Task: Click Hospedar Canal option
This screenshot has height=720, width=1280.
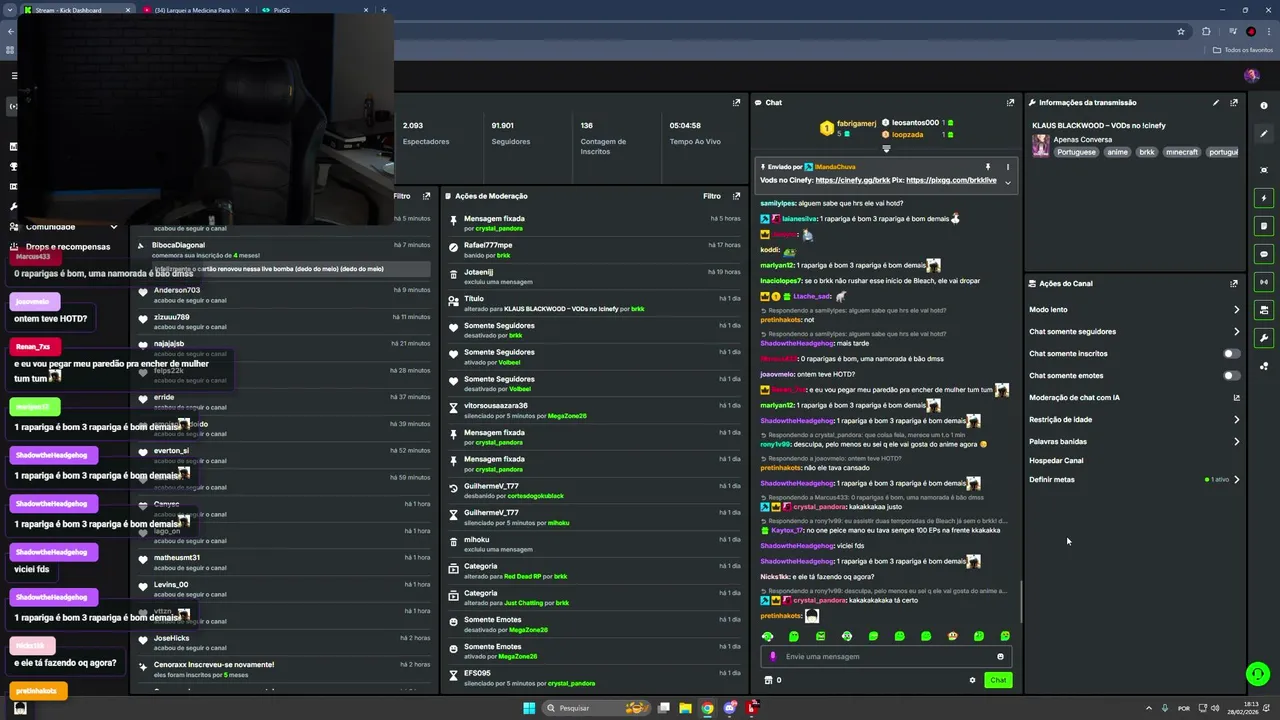Action: (x=1056, y=460)
